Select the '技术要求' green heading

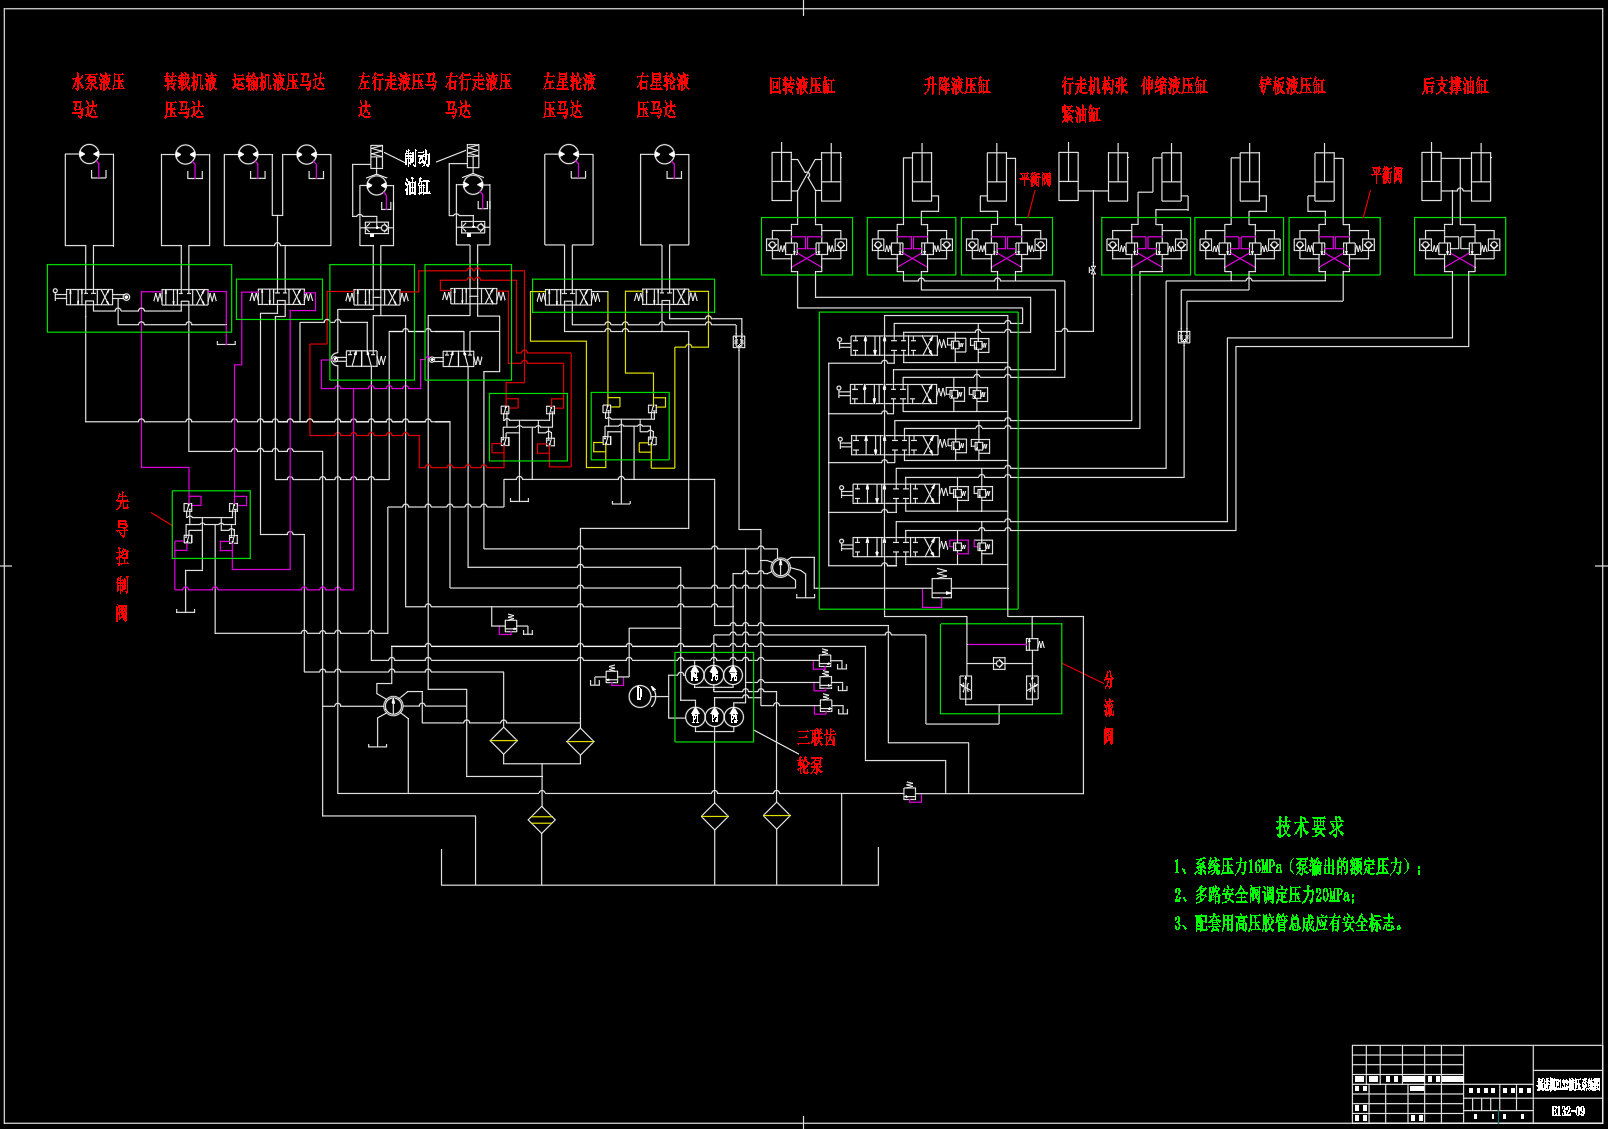coord(1309,827)
